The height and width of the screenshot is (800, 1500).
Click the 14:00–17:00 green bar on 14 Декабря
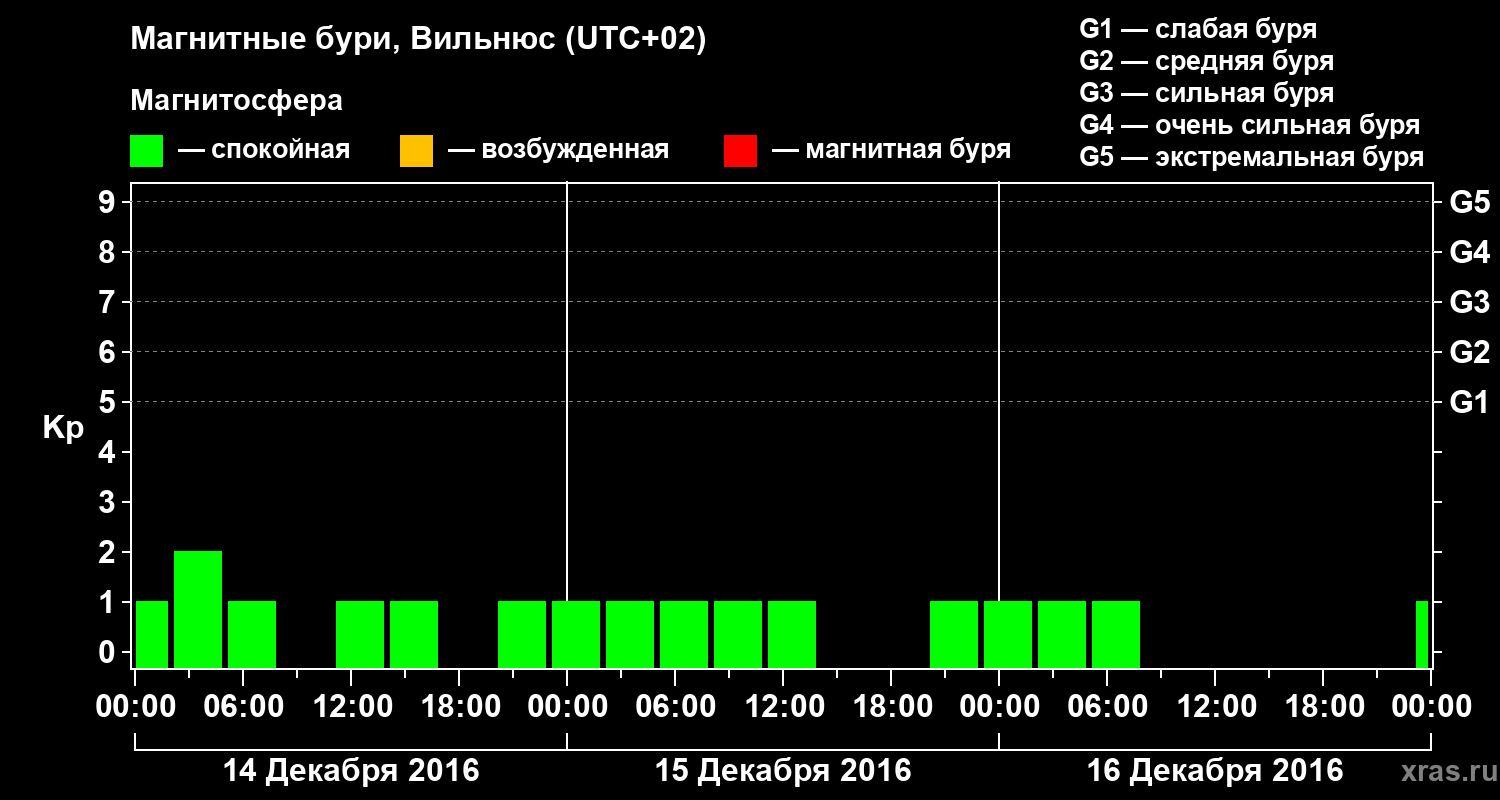click(414, 634)
